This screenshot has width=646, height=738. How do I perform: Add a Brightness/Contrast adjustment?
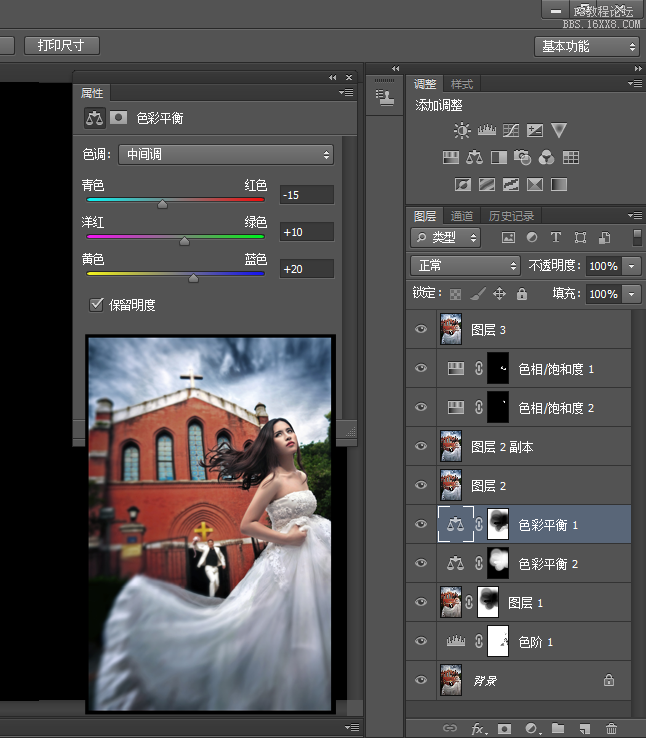462,130
